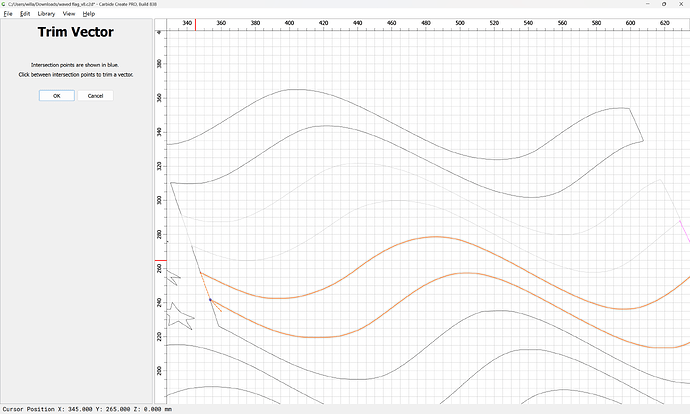This screenshot has height=414, width=690.
Task: Trim the short orange stub below the blue point
Action: pyautogui.click(x=216, y=305)
